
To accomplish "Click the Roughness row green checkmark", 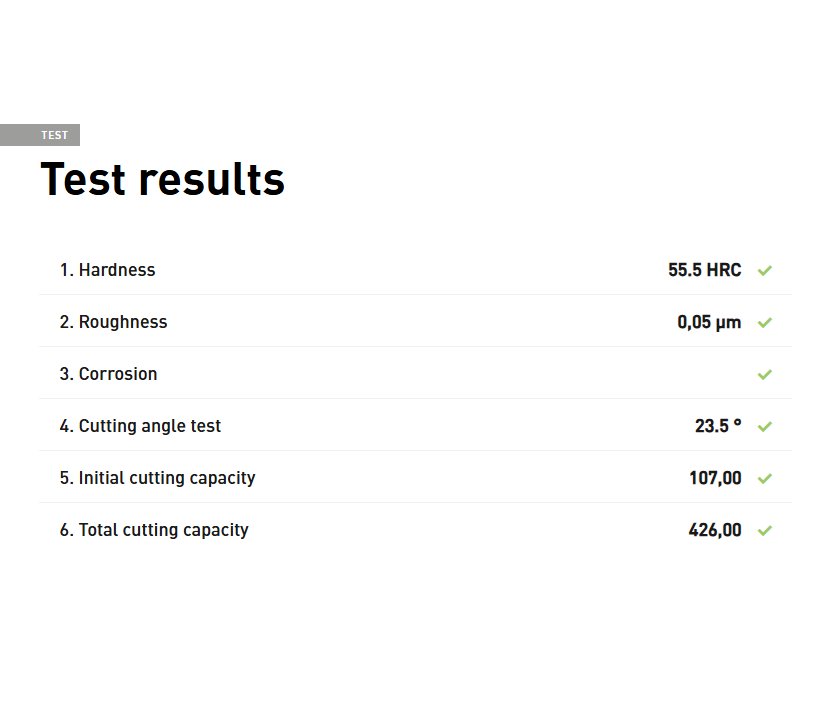I will click(x=765, y=323).
